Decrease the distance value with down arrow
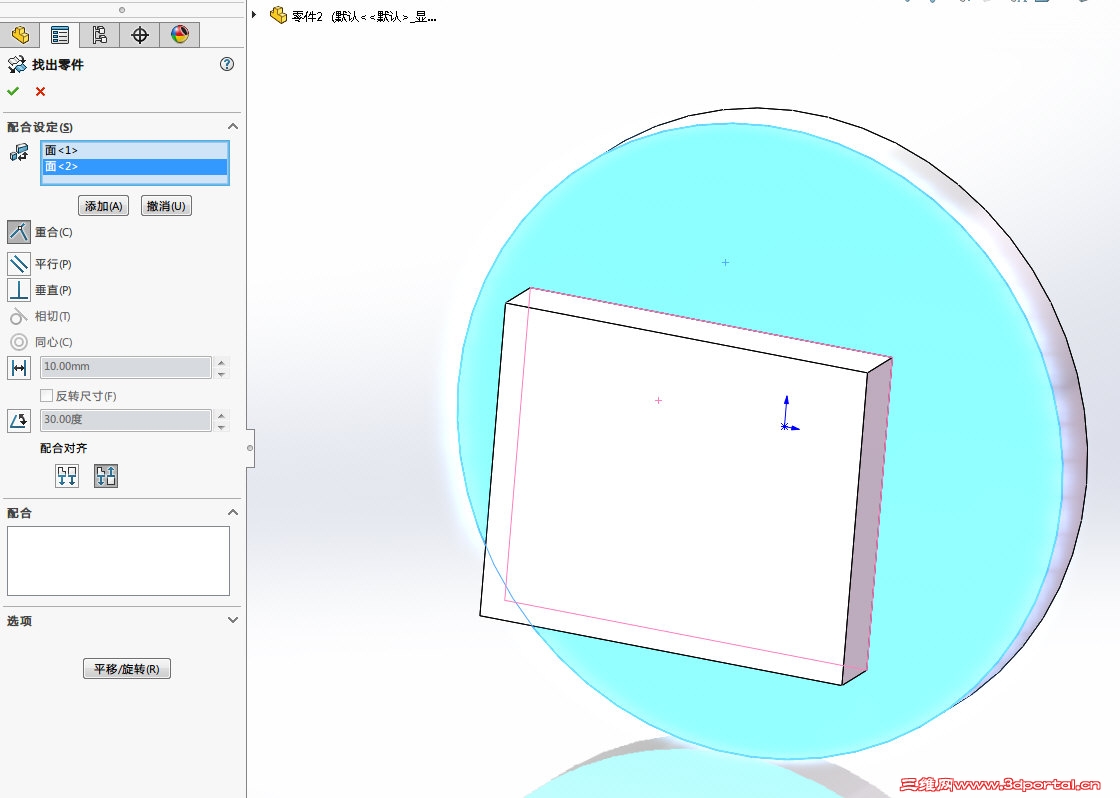This screenshot has height=798, width=1120. [x=221, y=373]
